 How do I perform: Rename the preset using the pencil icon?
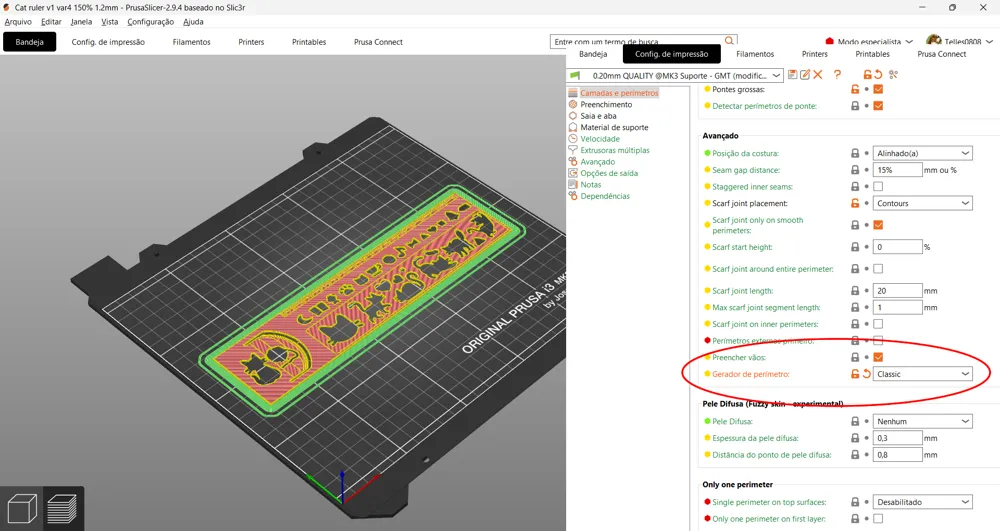tap(805, 75)
